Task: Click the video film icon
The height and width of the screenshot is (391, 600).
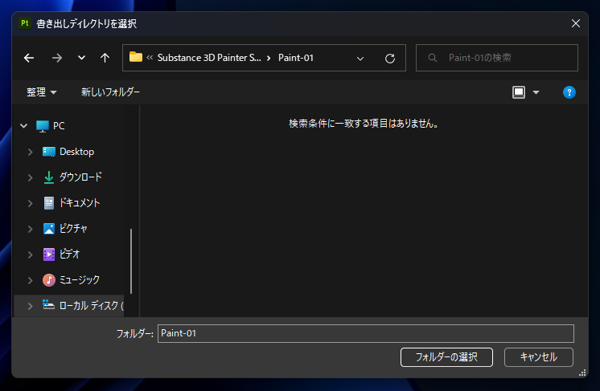Action: (x=49, y=254)
